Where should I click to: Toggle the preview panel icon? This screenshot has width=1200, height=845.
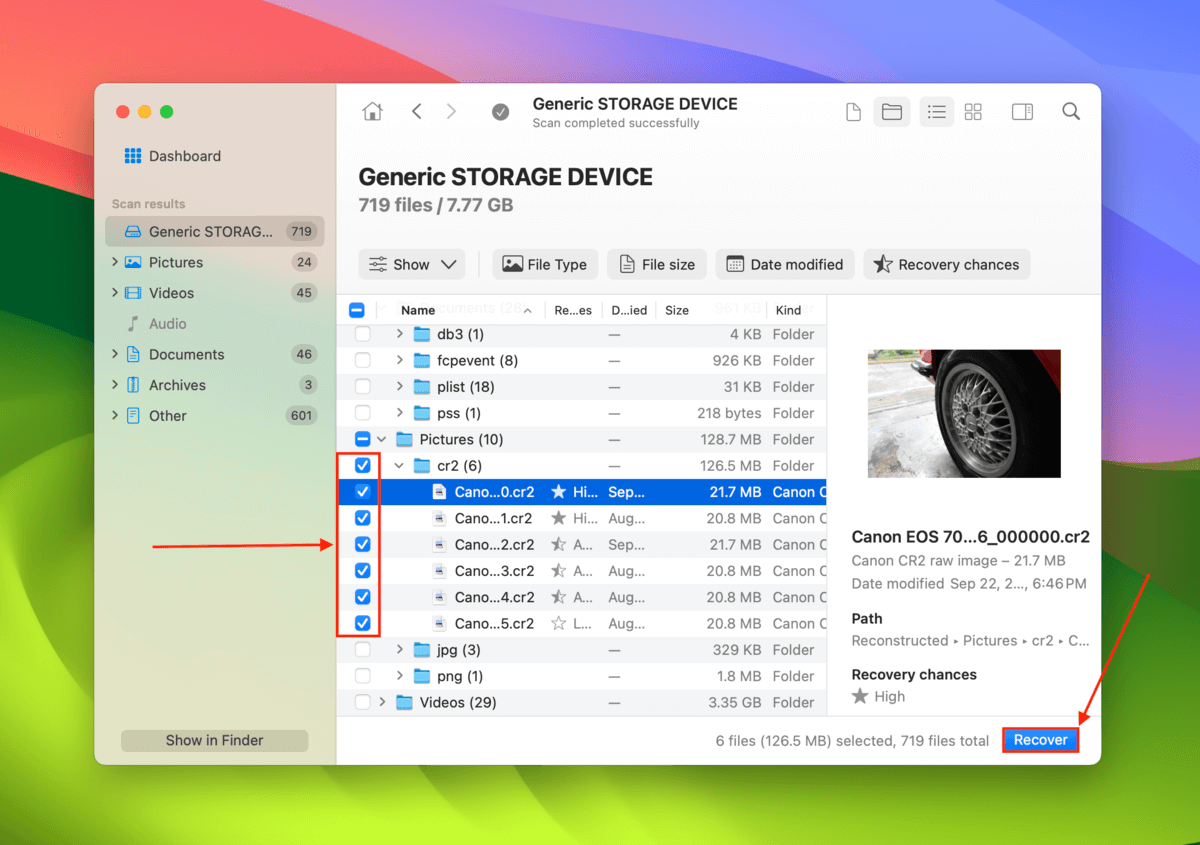1022,111
